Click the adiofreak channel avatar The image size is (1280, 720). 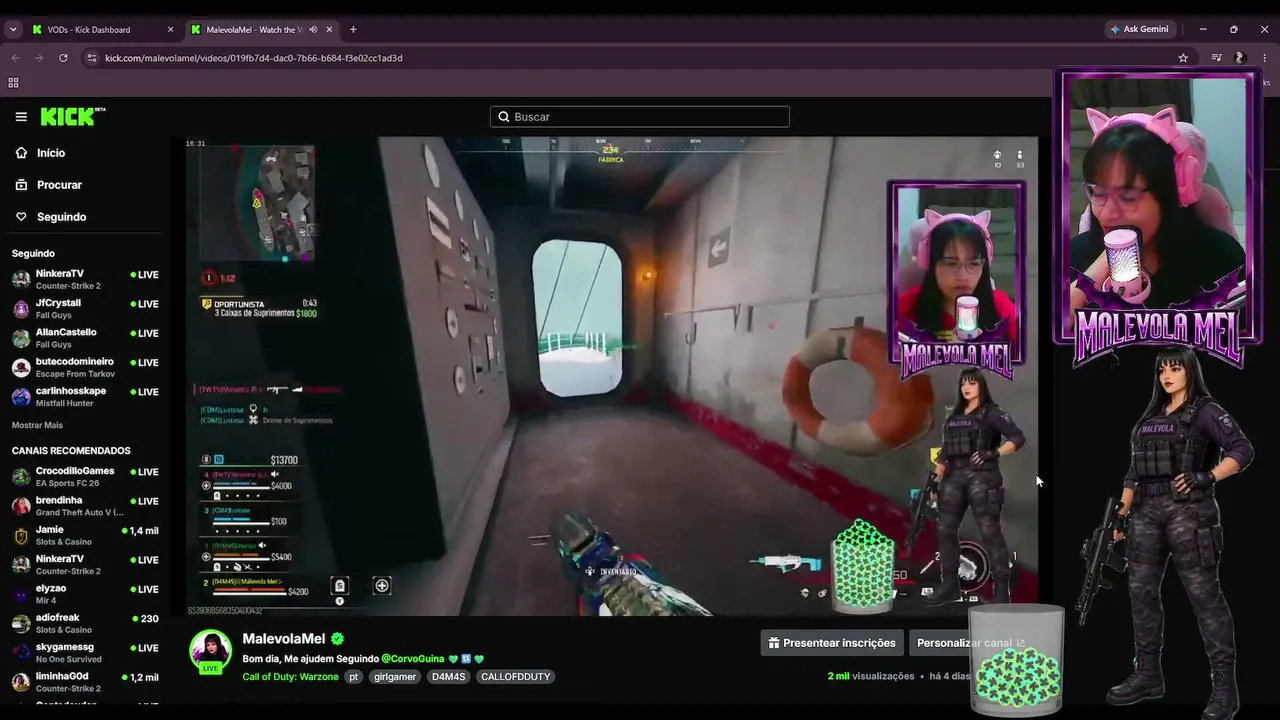point(21,624)
